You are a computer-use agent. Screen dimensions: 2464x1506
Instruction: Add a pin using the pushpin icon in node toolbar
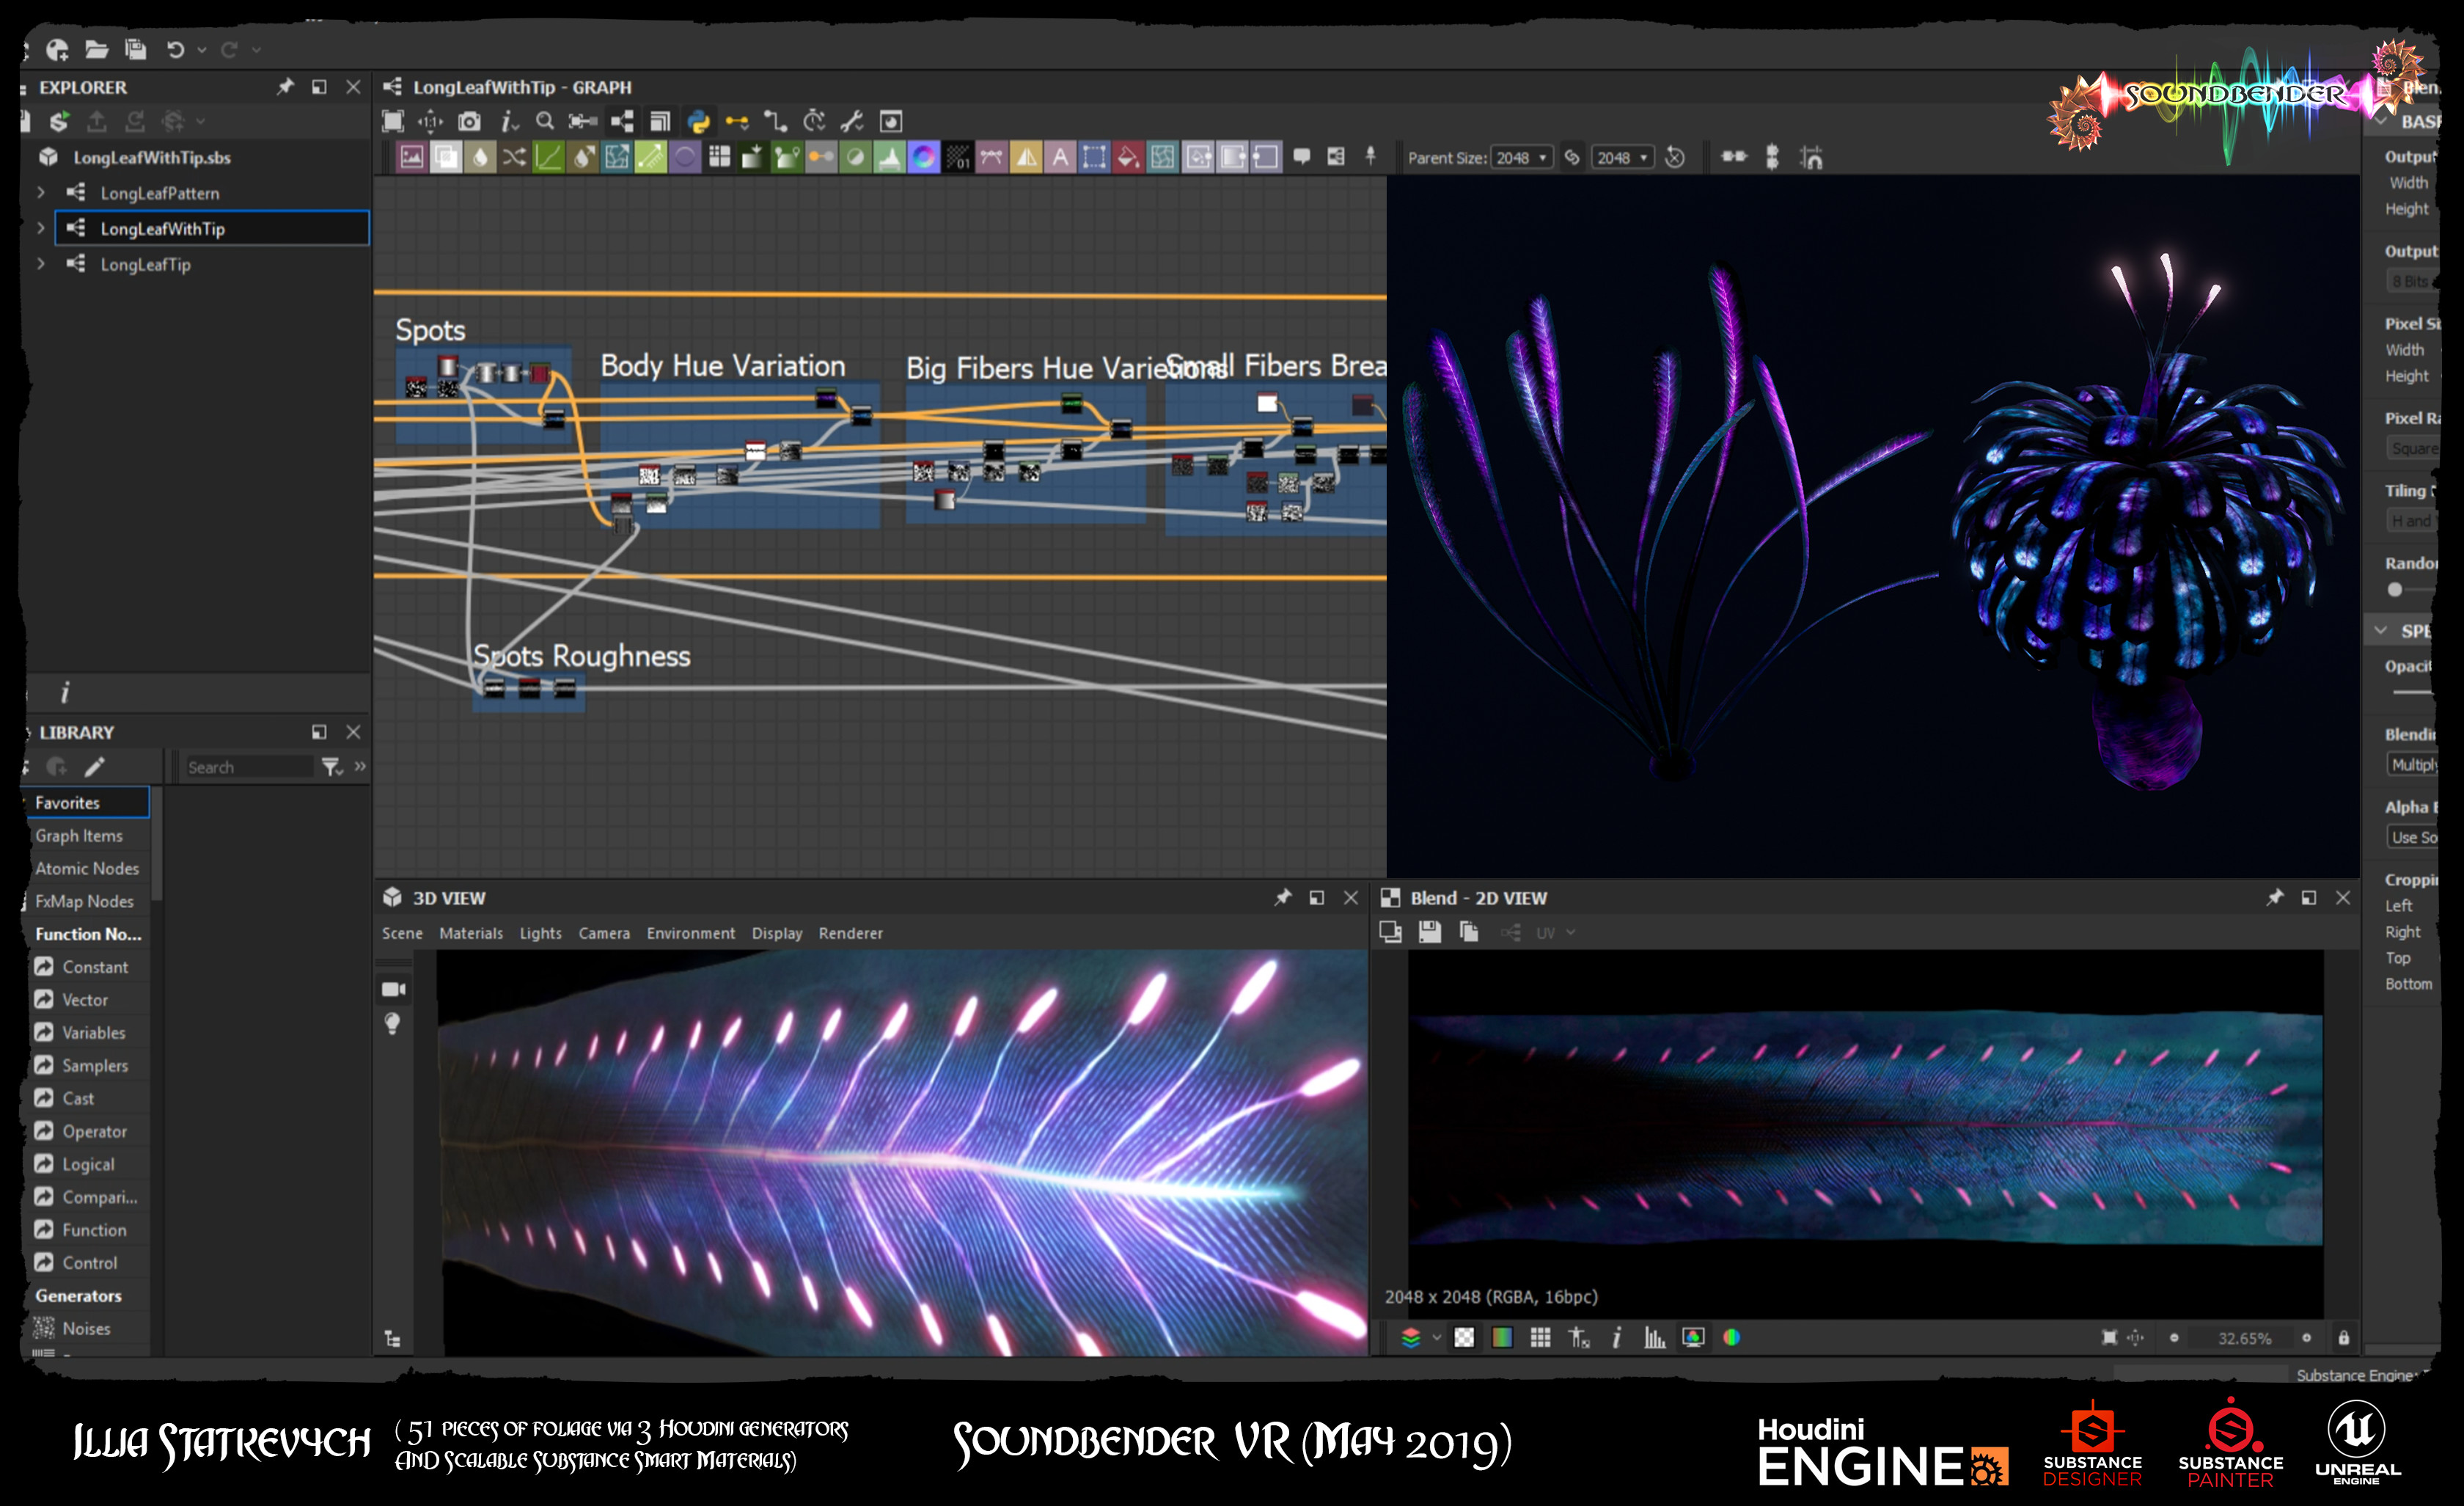(x=1371, y=156)
